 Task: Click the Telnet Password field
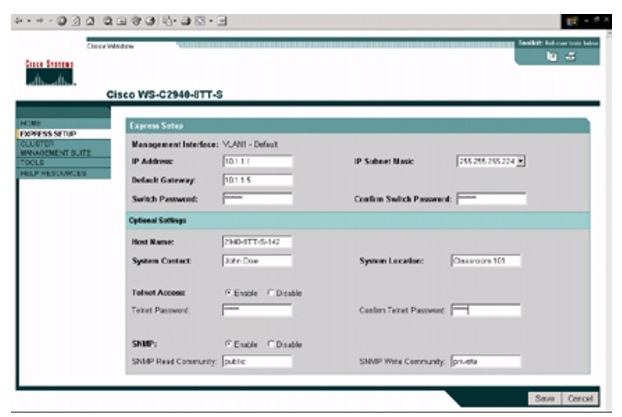coord(257,310)
